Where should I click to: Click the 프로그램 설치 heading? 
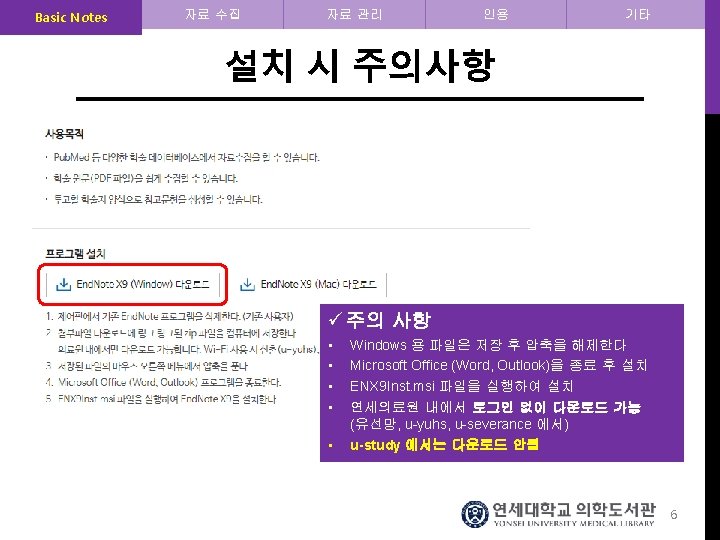coord(75,253)
